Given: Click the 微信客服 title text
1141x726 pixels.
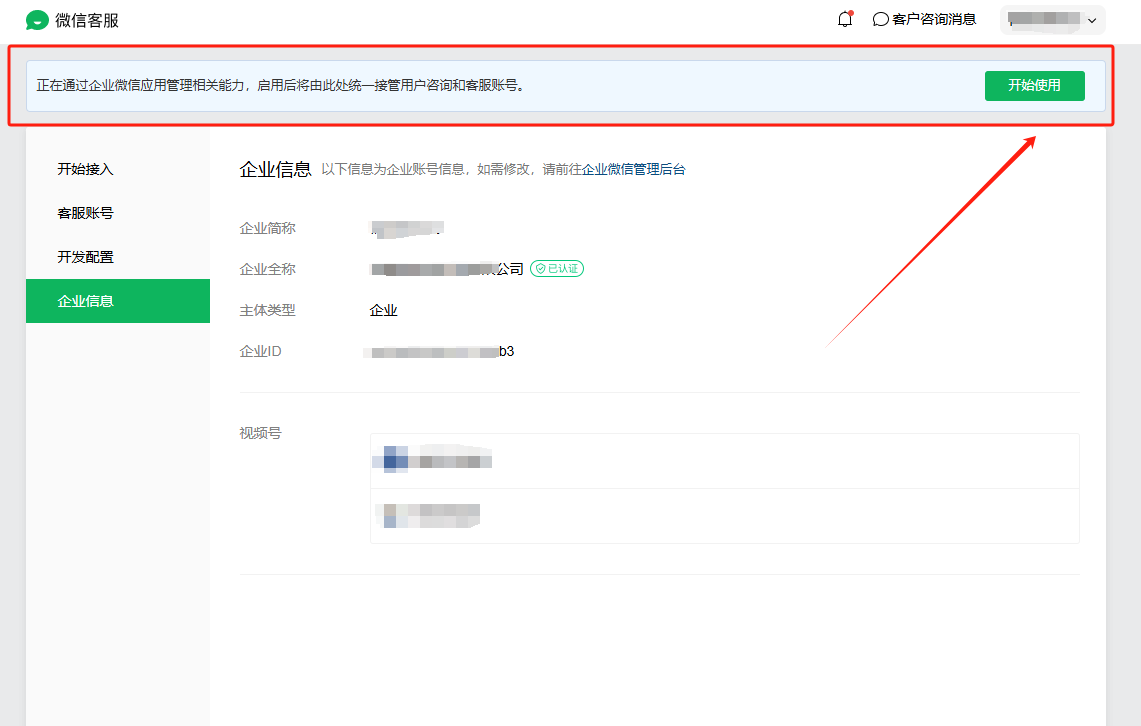Looking at the screenshot, I should click(x=87, y=20).
